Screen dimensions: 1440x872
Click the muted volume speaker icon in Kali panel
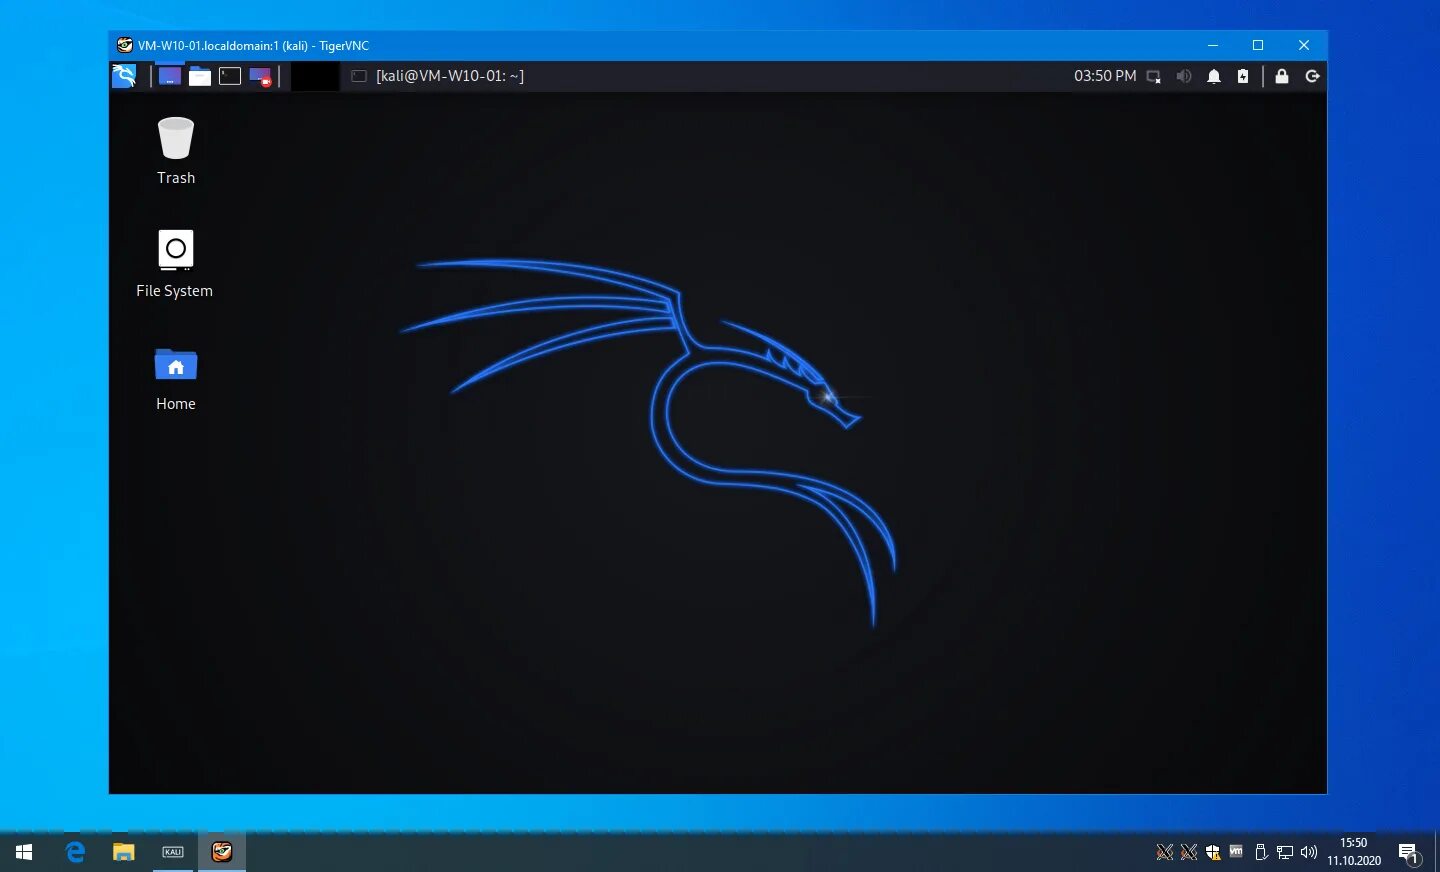click(1184, 76)
